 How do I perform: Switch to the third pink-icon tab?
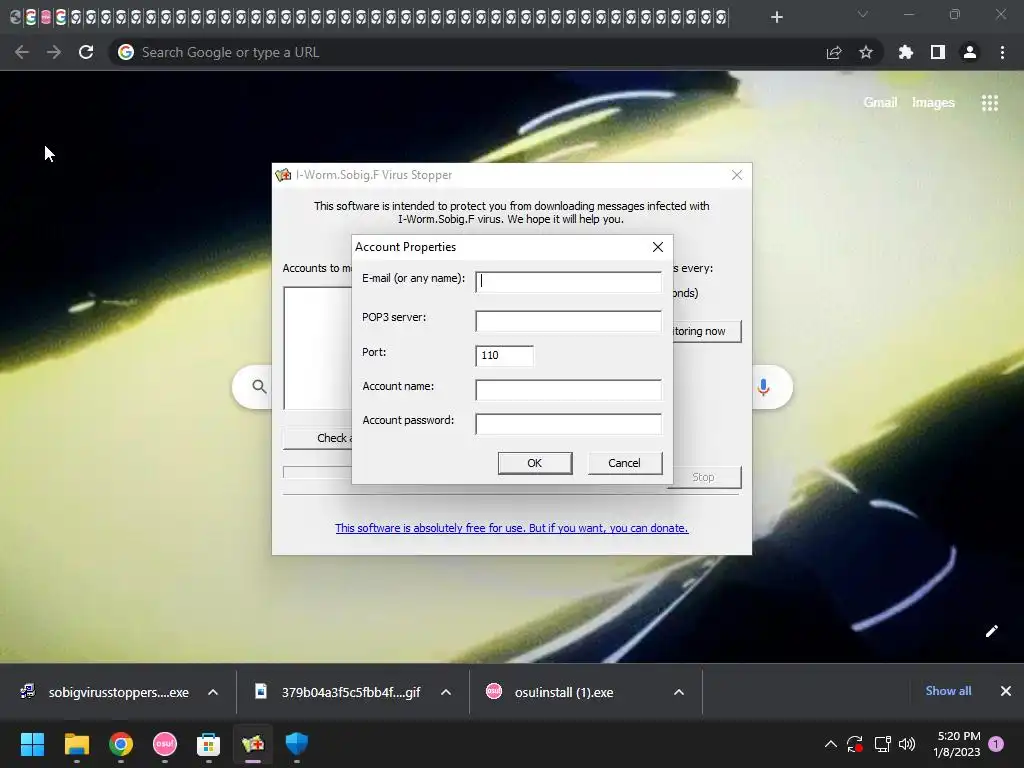(46, 17)
